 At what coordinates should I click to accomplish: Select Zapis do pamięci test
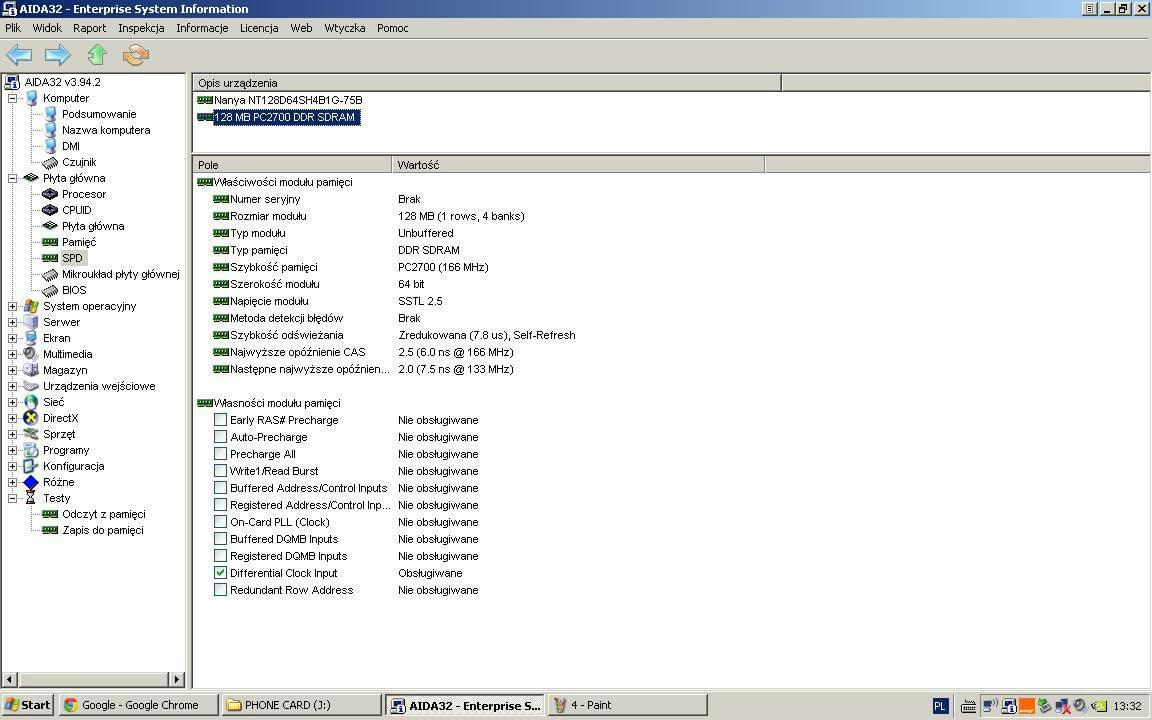click(x=103, y=530)
